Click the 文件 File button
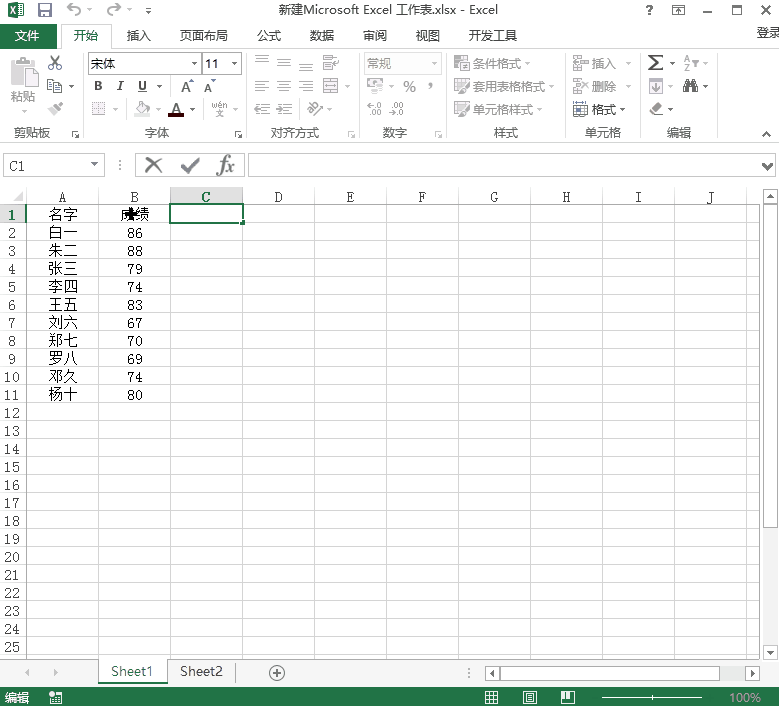This screenshot has height=706, width=779. 28,36
